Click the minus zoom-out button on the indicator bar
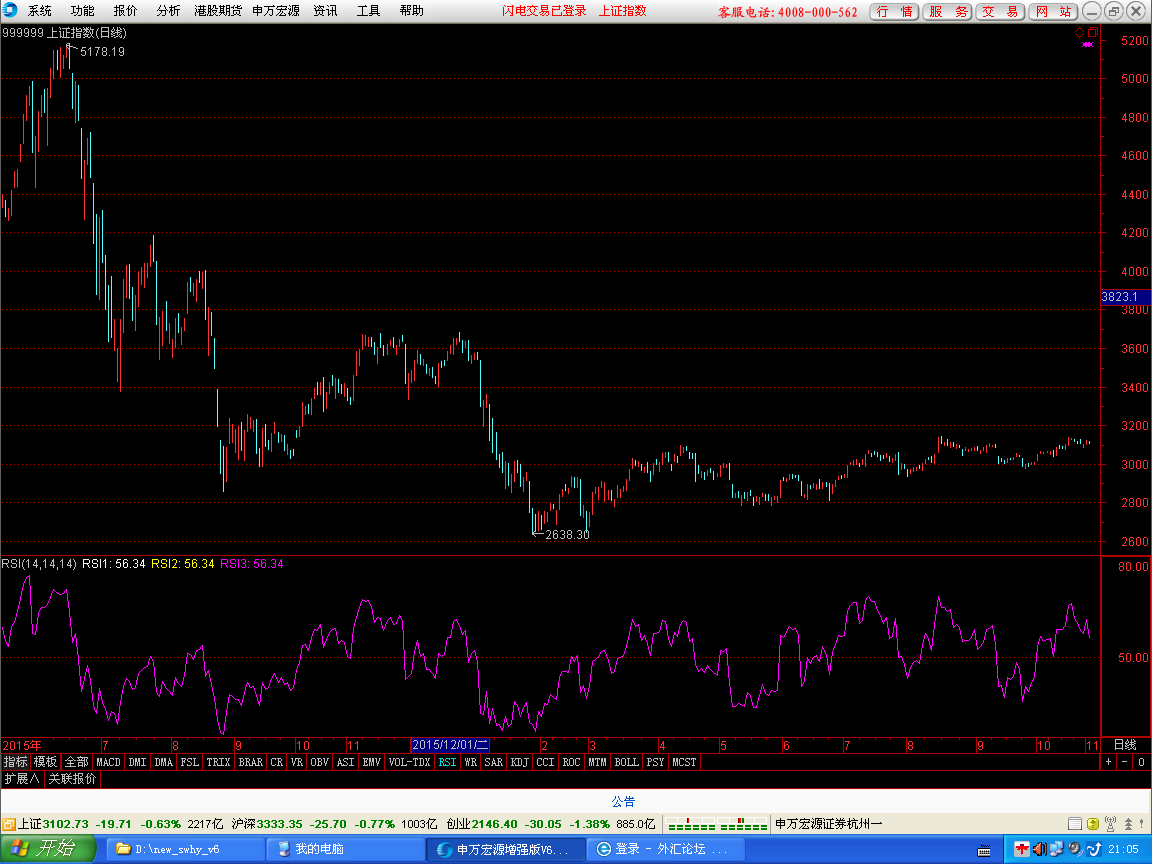The height and width of the screenshot is (864, 1152). 1125,763
